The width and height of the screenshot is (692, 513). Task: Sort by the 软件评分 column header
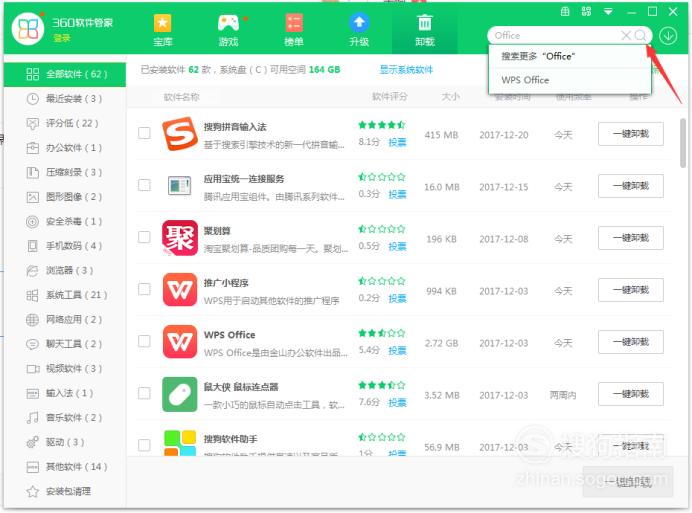tap(390, 96)
